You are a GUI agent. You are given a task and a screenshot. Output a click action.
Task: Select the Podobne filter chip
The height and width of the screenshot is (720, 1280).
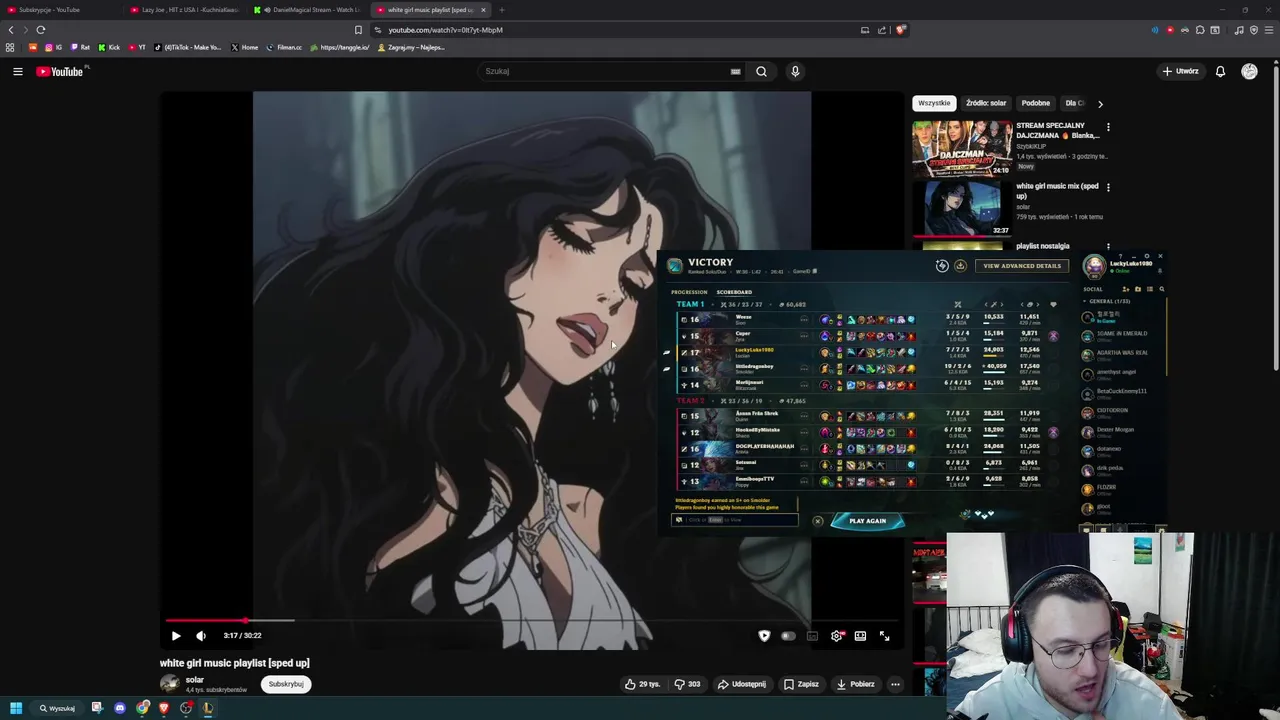point(1036,103)
